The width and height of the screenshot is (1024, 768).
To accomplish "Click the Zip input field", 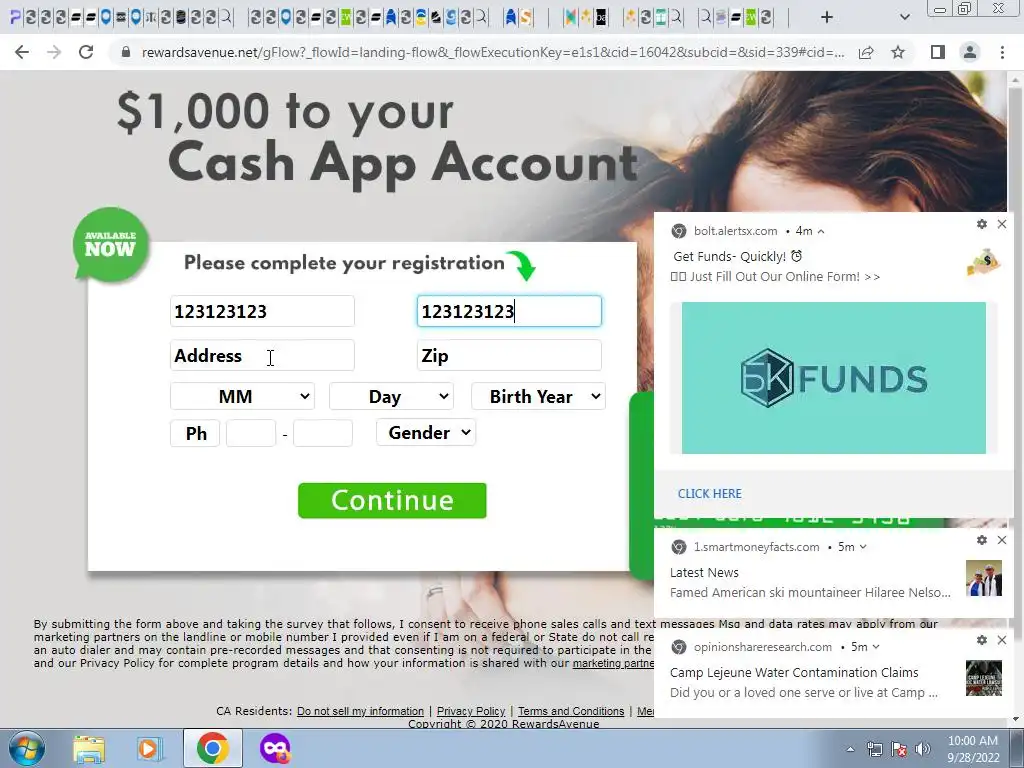I will coord(509,356).
